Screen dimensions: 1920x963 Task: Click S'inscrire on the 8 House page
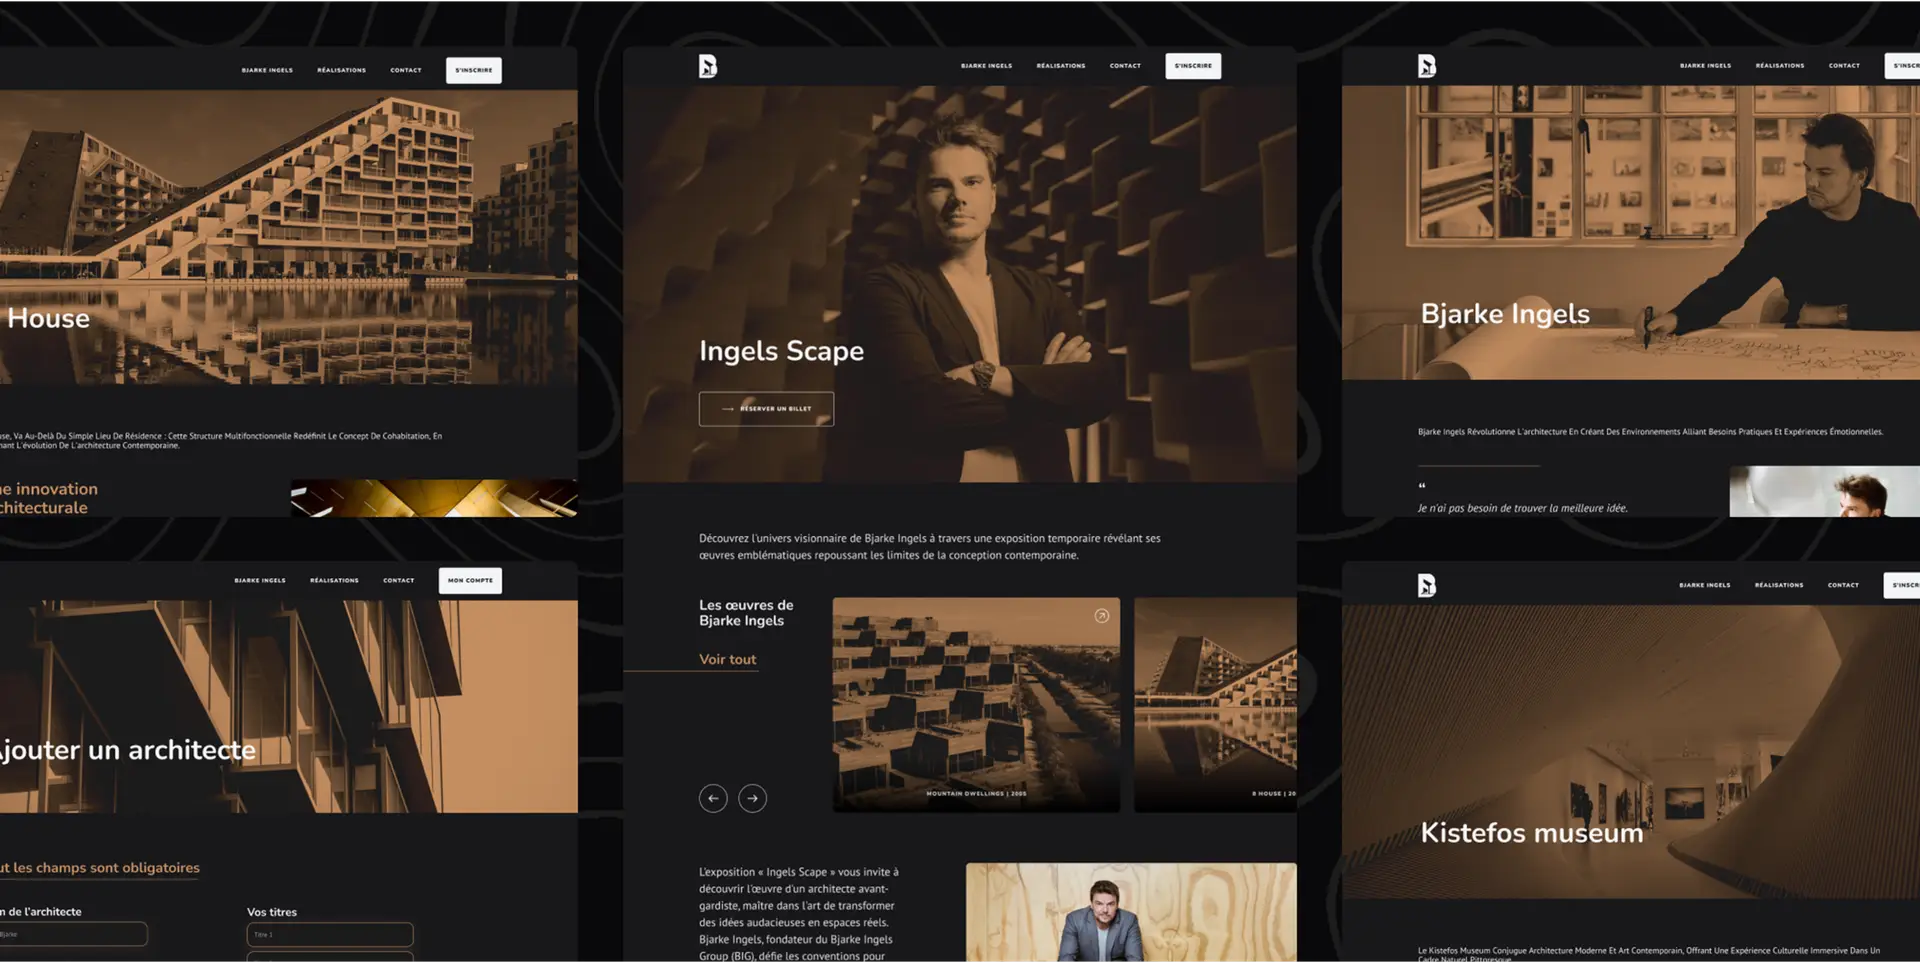click(x=473, y=70)
